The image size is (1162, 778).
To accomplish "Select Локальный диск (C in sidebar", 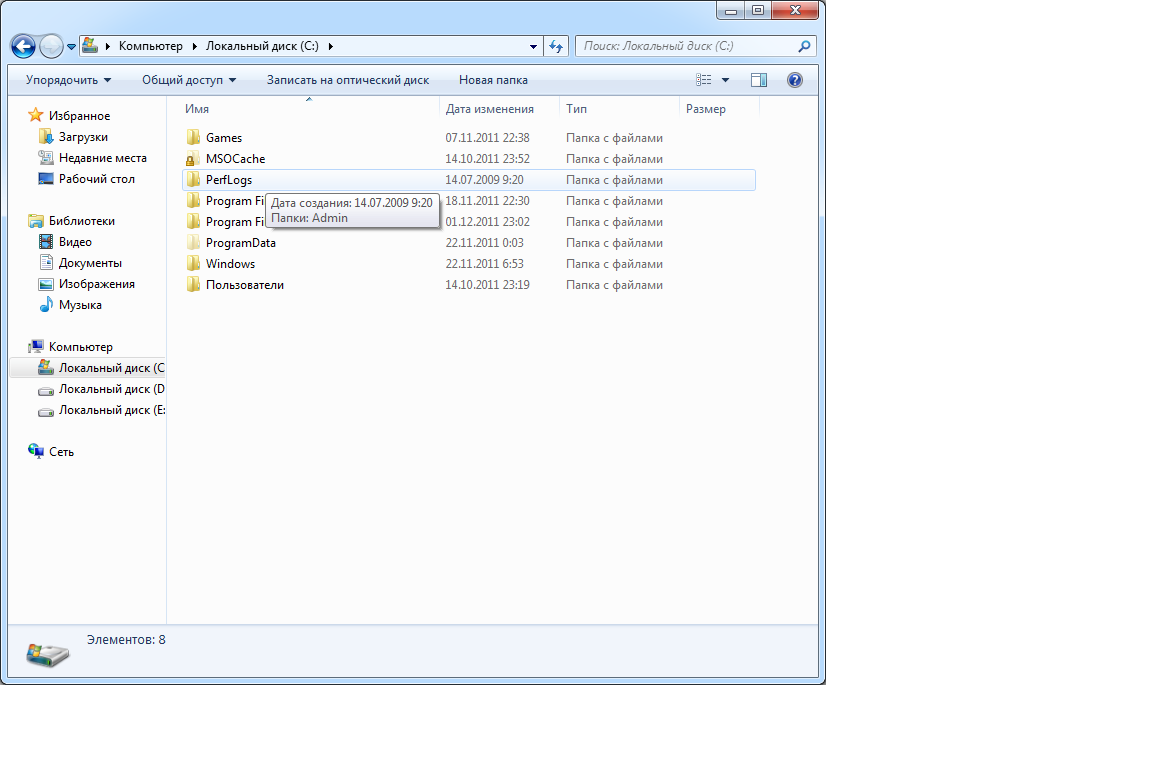I will (111, 368).
